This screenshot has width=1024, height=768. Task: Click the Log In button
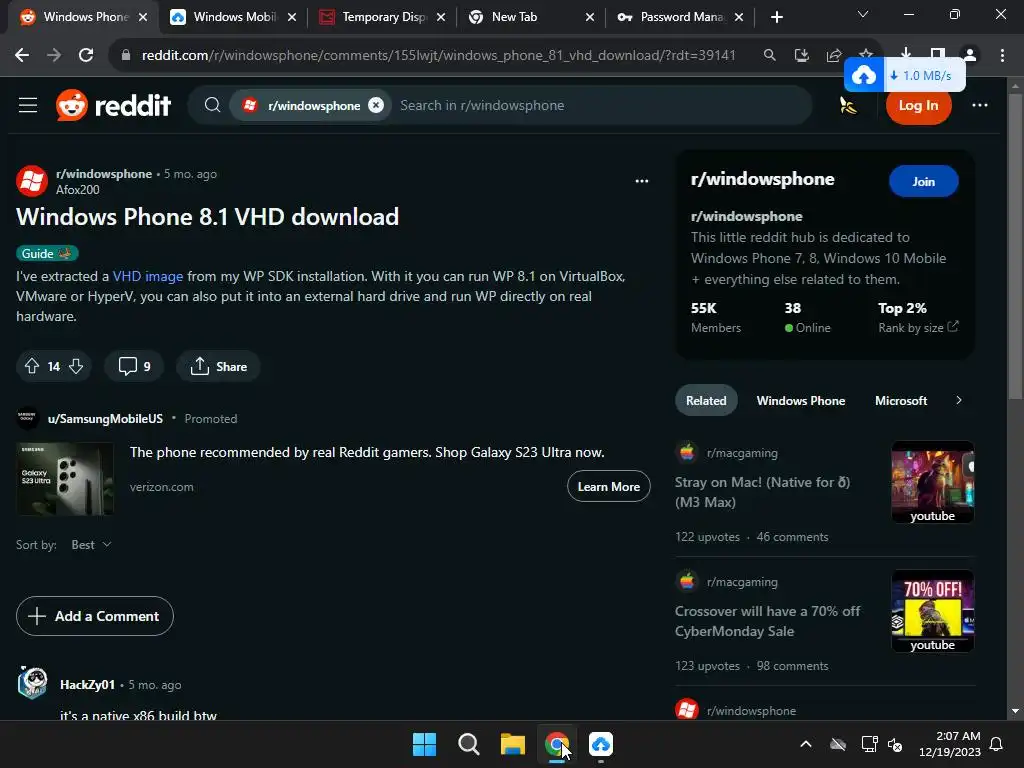coord(918,105)
